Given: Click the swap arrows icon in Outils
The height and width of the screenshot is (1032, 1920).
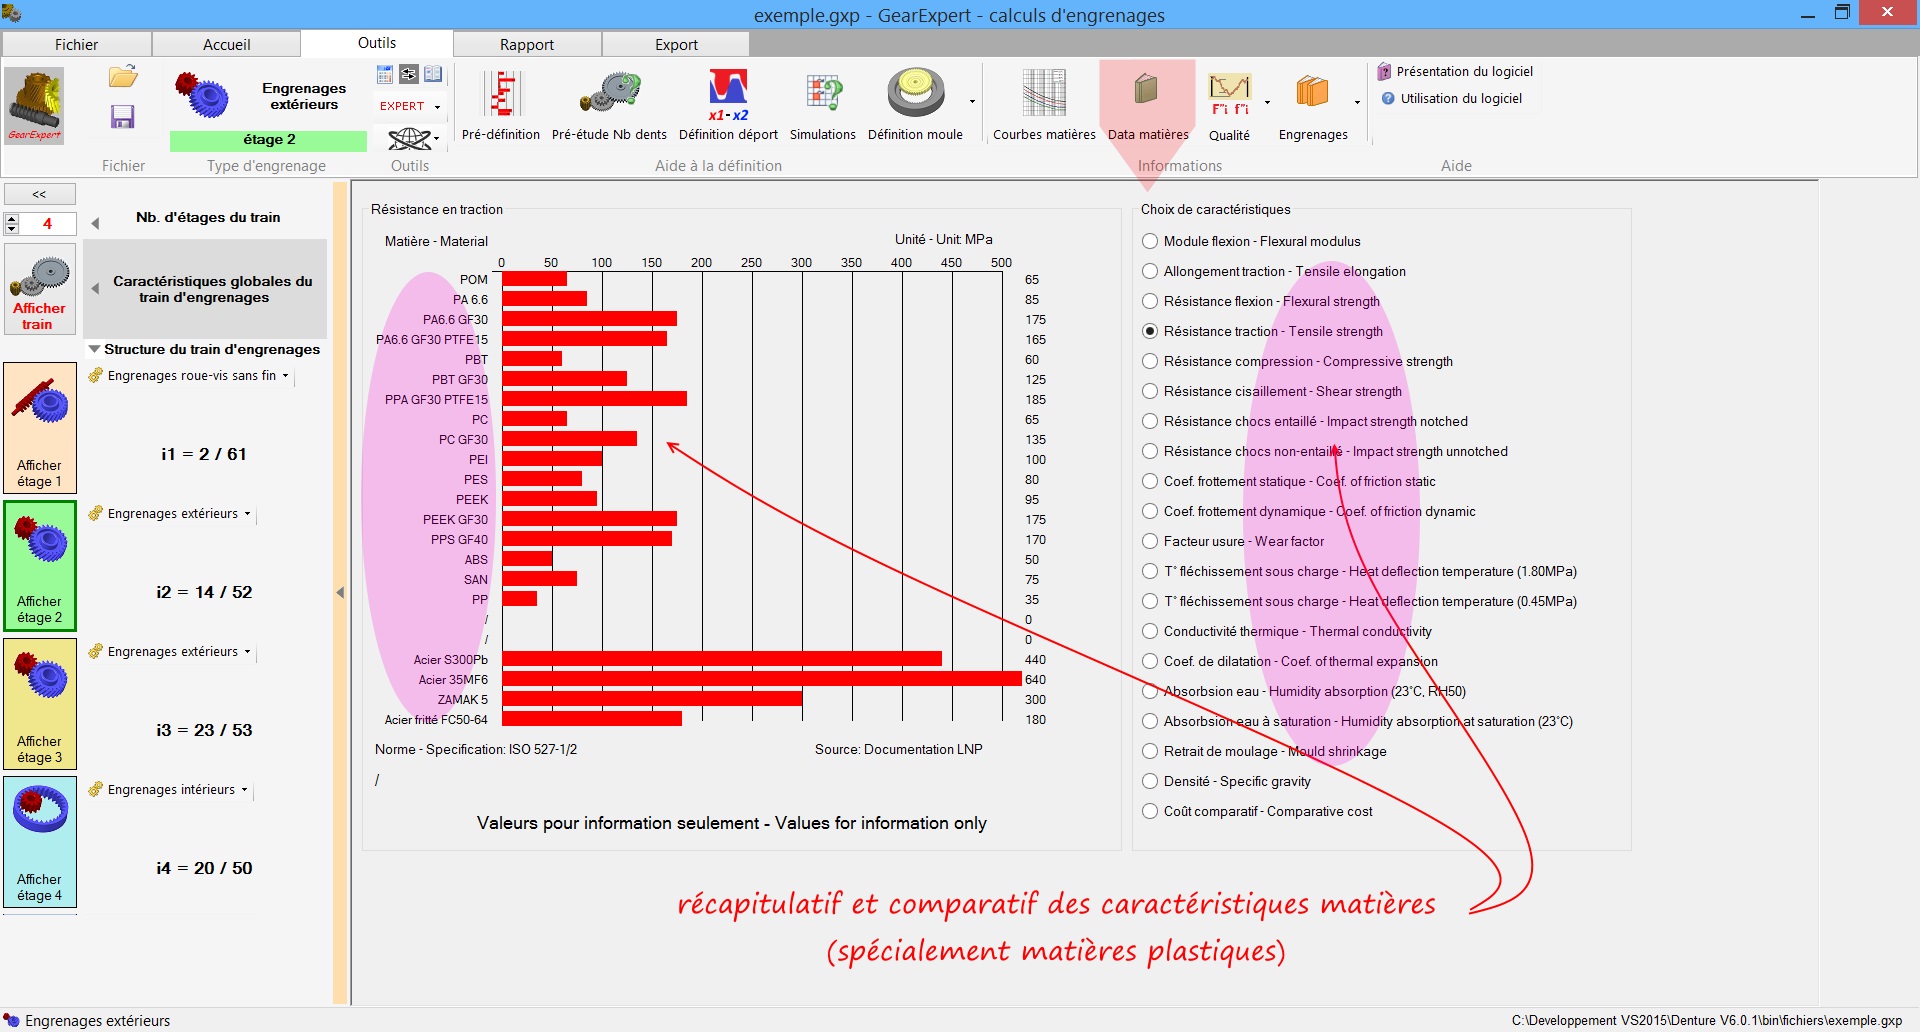Looking at the screenshot, I should pos(409,74).
